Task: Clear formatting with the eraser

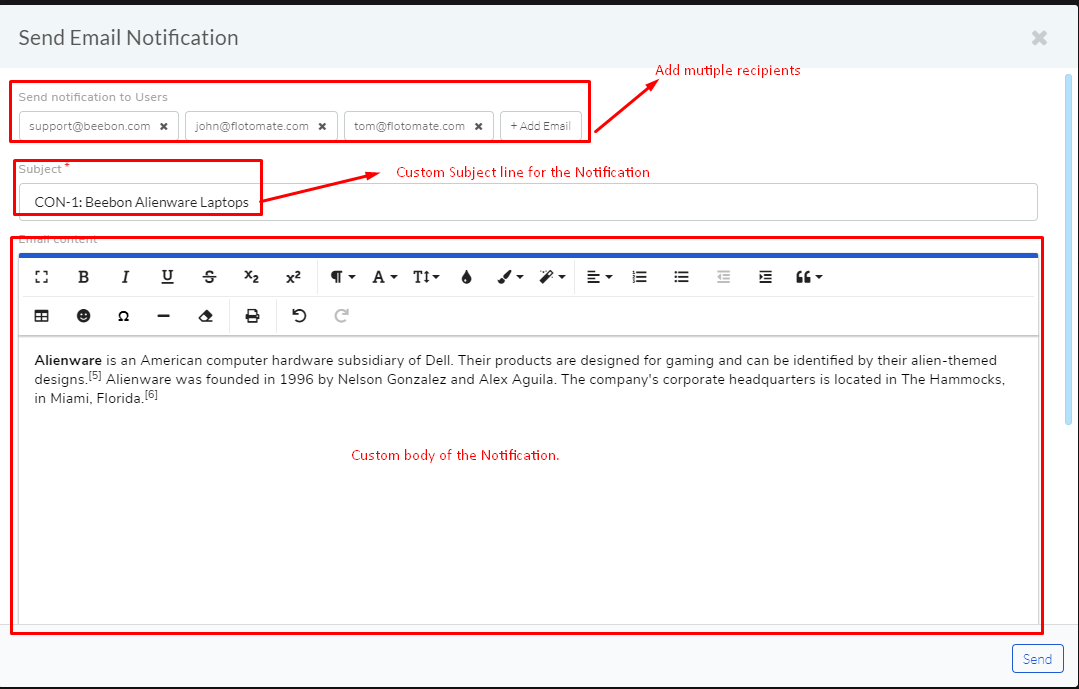Action: [205, 316]
